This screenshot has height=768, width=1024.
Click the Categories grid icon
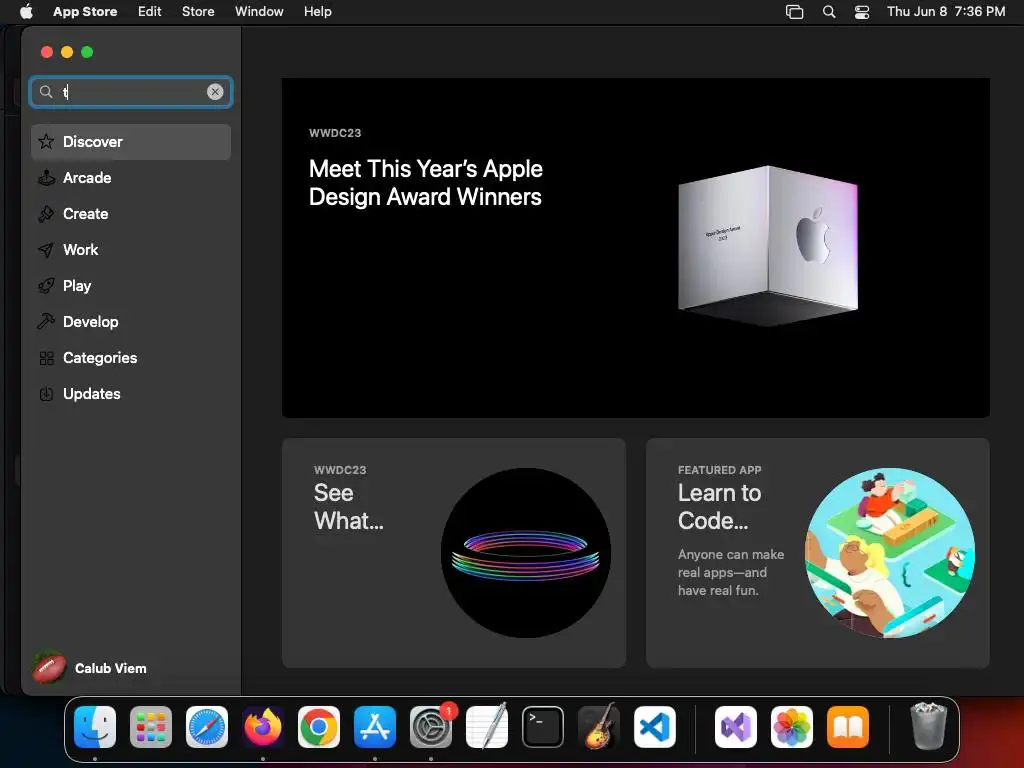(x=46, y=358)
